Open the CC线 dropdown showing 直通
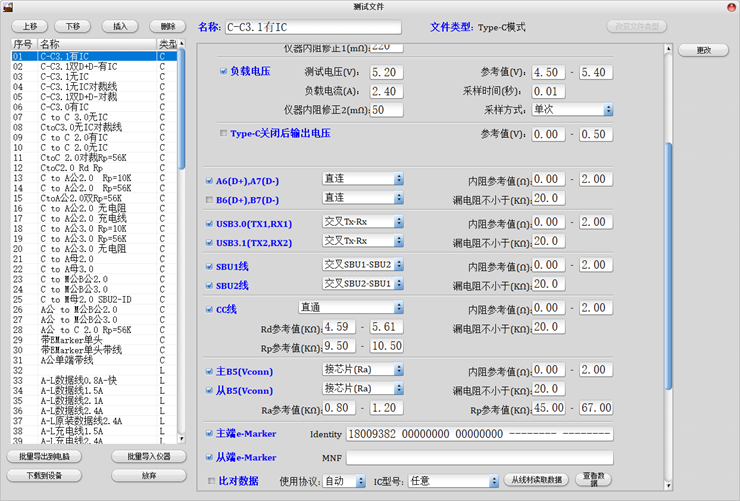This screenshot has height=501, width=740. tap(350, 308)
